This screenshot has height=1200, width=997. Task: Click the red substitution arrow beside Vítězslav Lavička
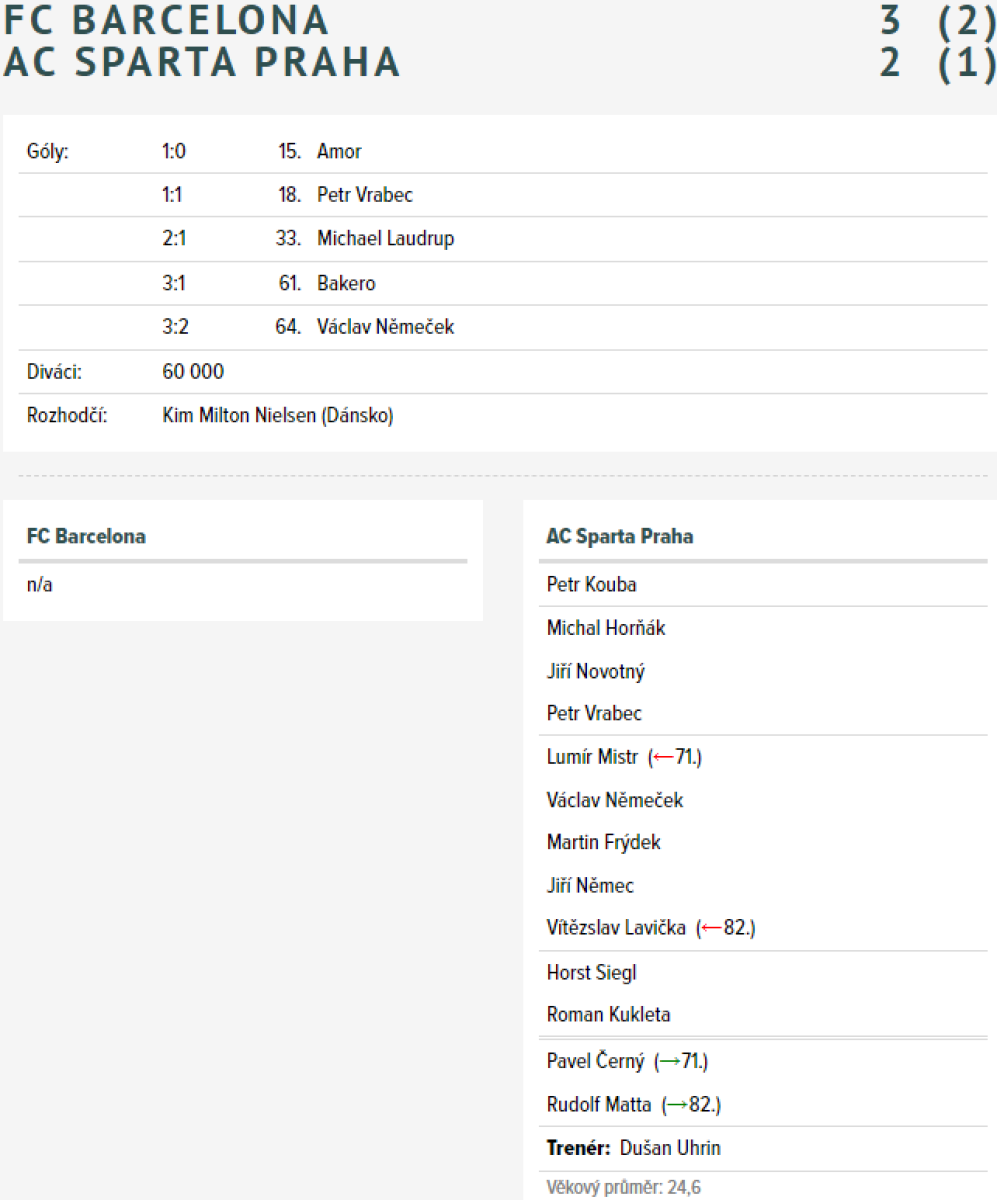point(712,928)
